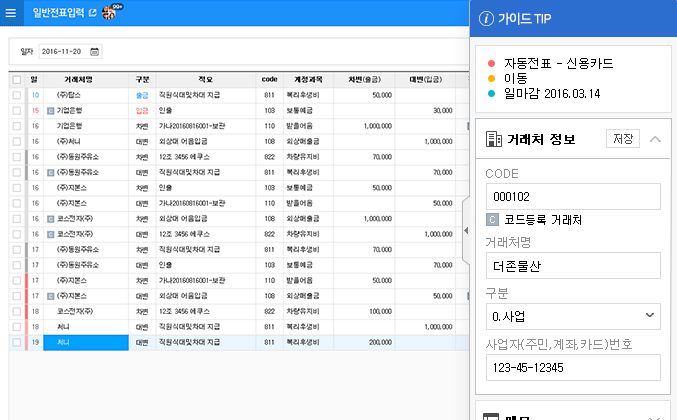
Task: Click the 저장 button
Action: 623,139
